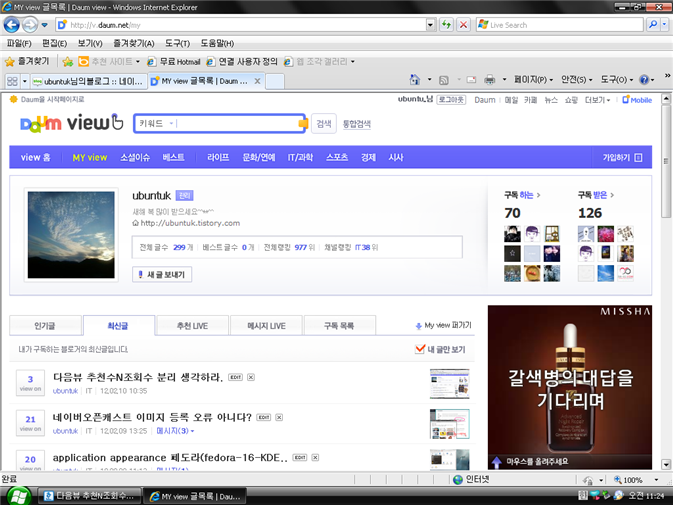Open the http://ubuntuk.tistory.com link
This screenshot has height=505, width=673.
point(190,223)
